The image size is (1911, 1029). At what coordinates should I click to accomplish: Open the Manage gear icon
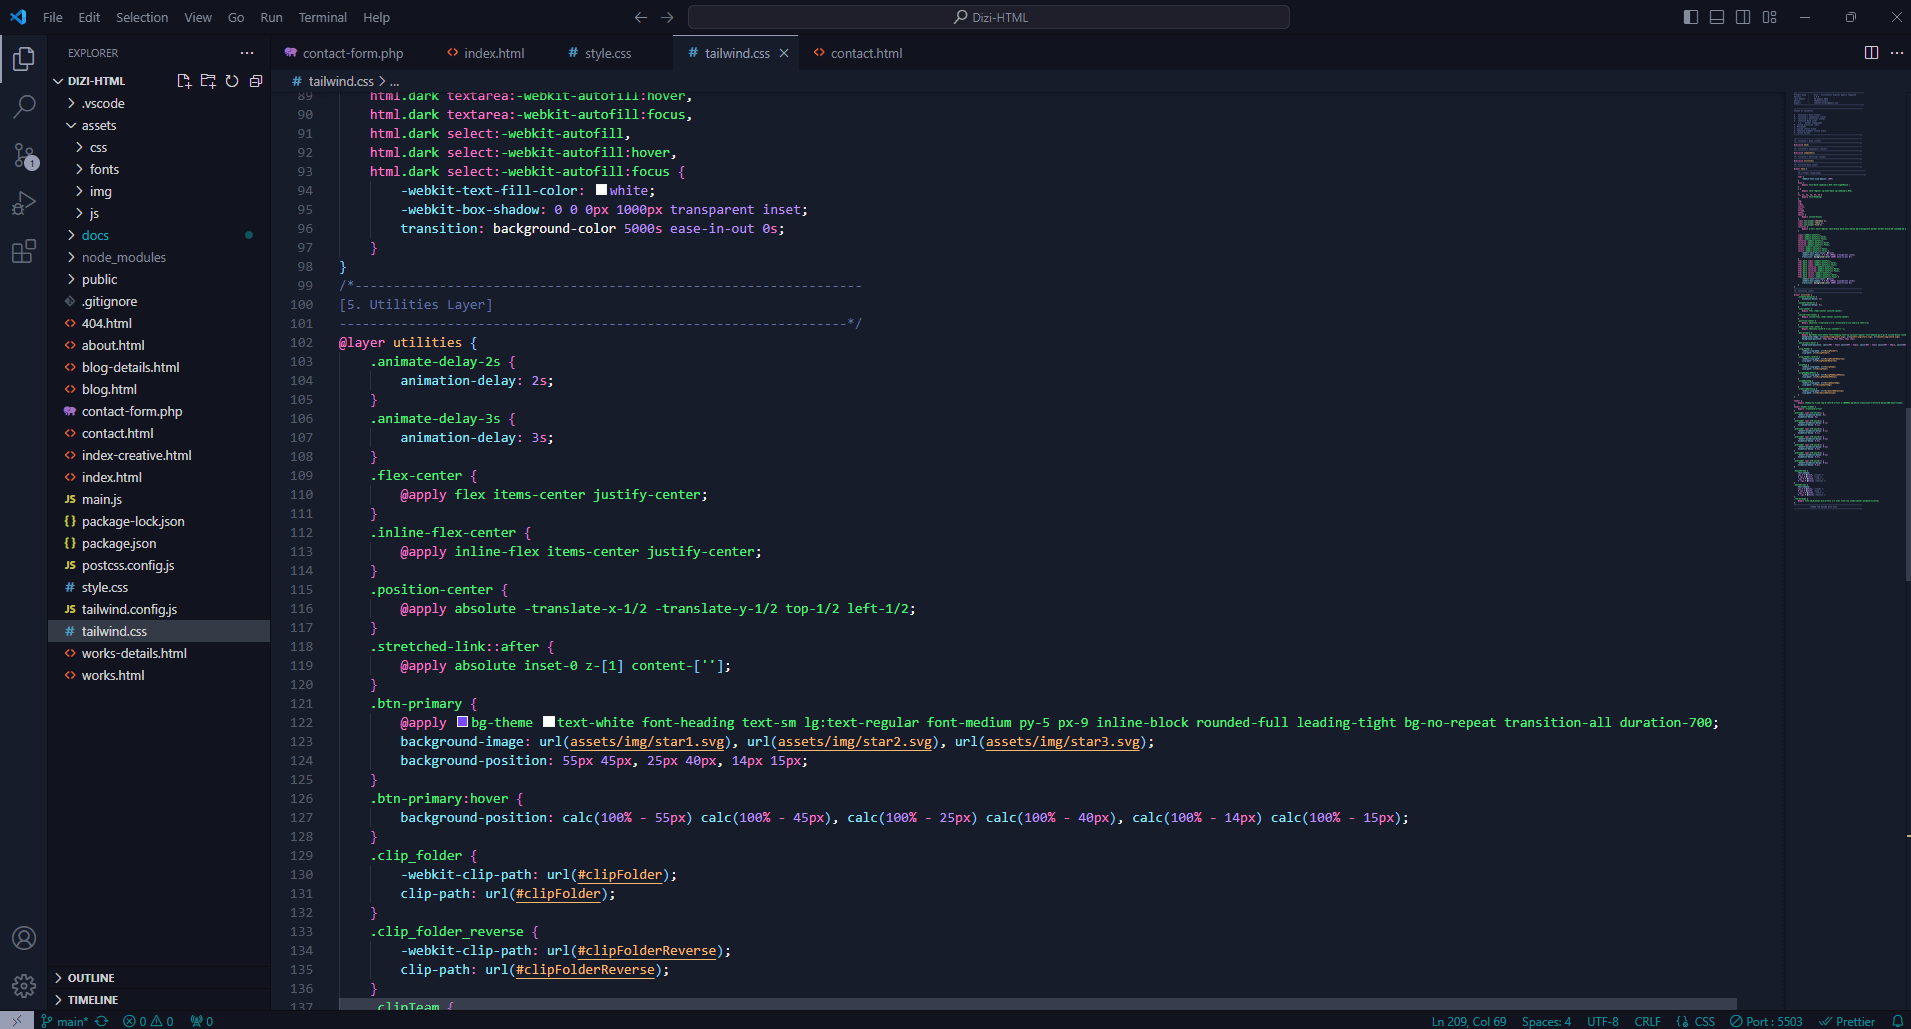(24, 986)
